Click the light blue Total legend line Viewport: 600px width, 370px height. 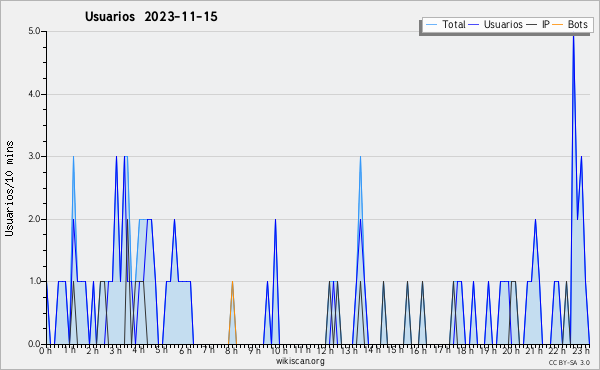tap(431, 25)
